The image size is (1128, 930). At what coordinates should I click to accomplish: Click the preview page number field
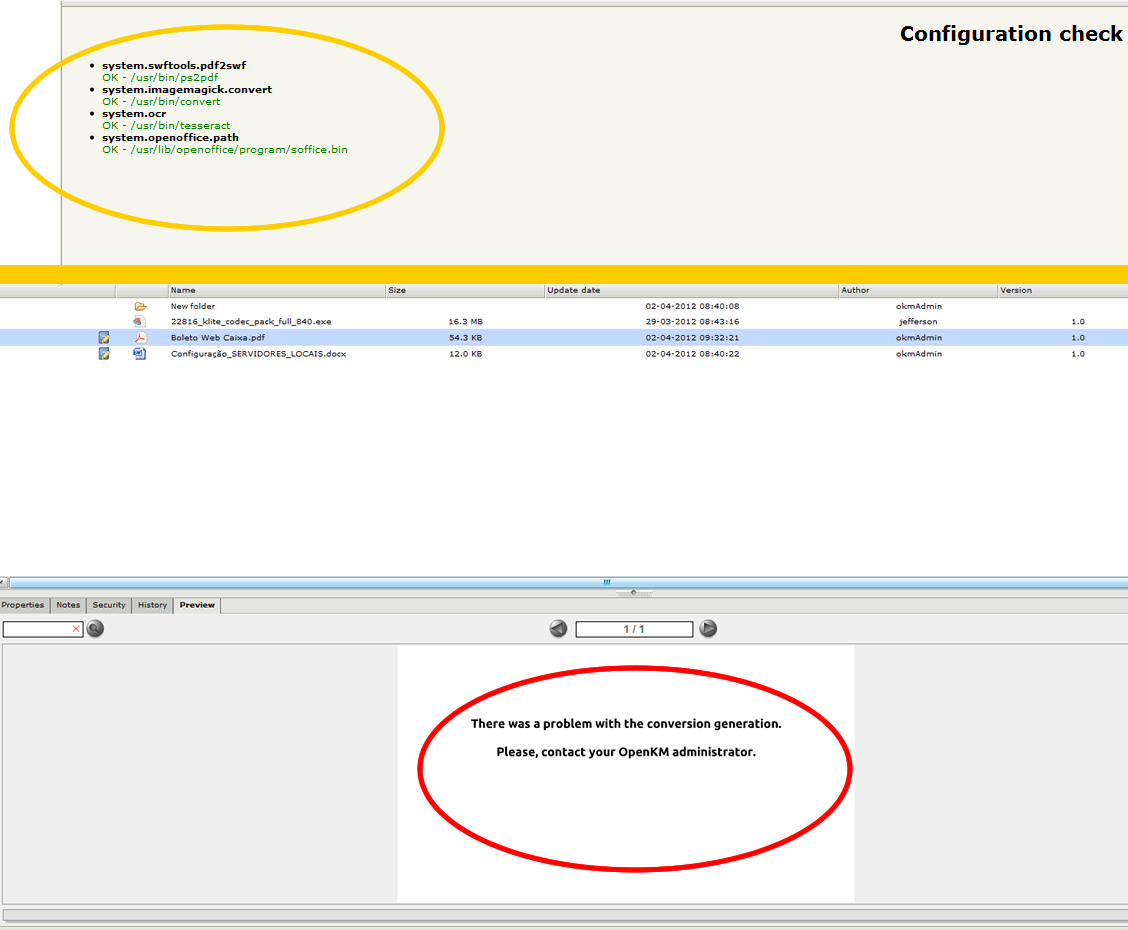(634, 629)
